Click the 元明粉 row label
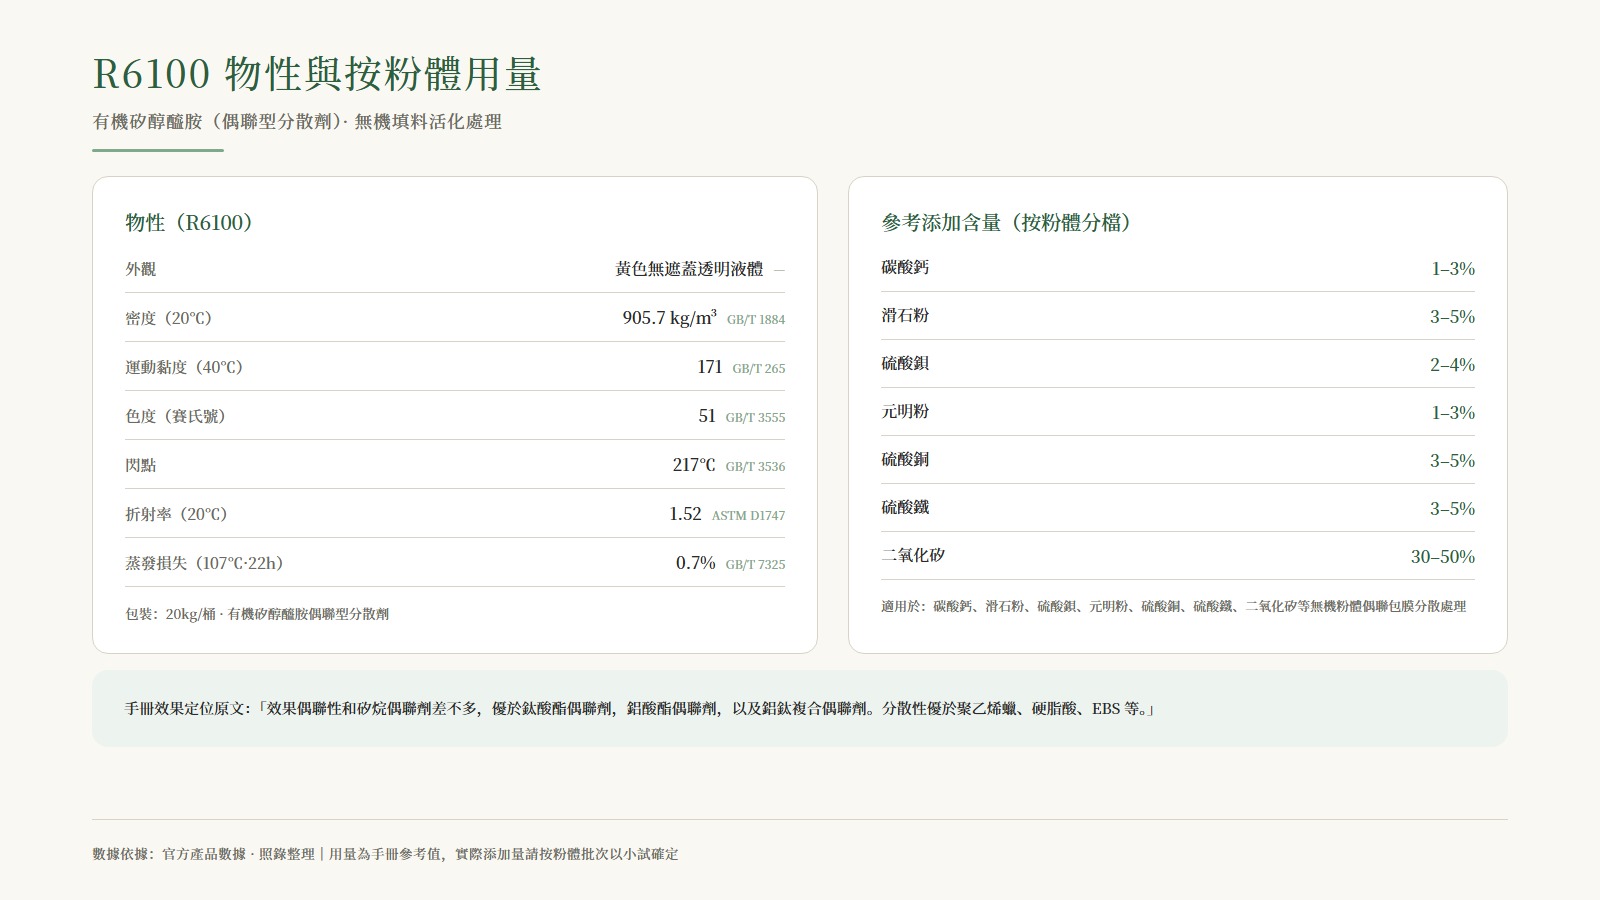 pyautogui.click(x=905, y=411)
